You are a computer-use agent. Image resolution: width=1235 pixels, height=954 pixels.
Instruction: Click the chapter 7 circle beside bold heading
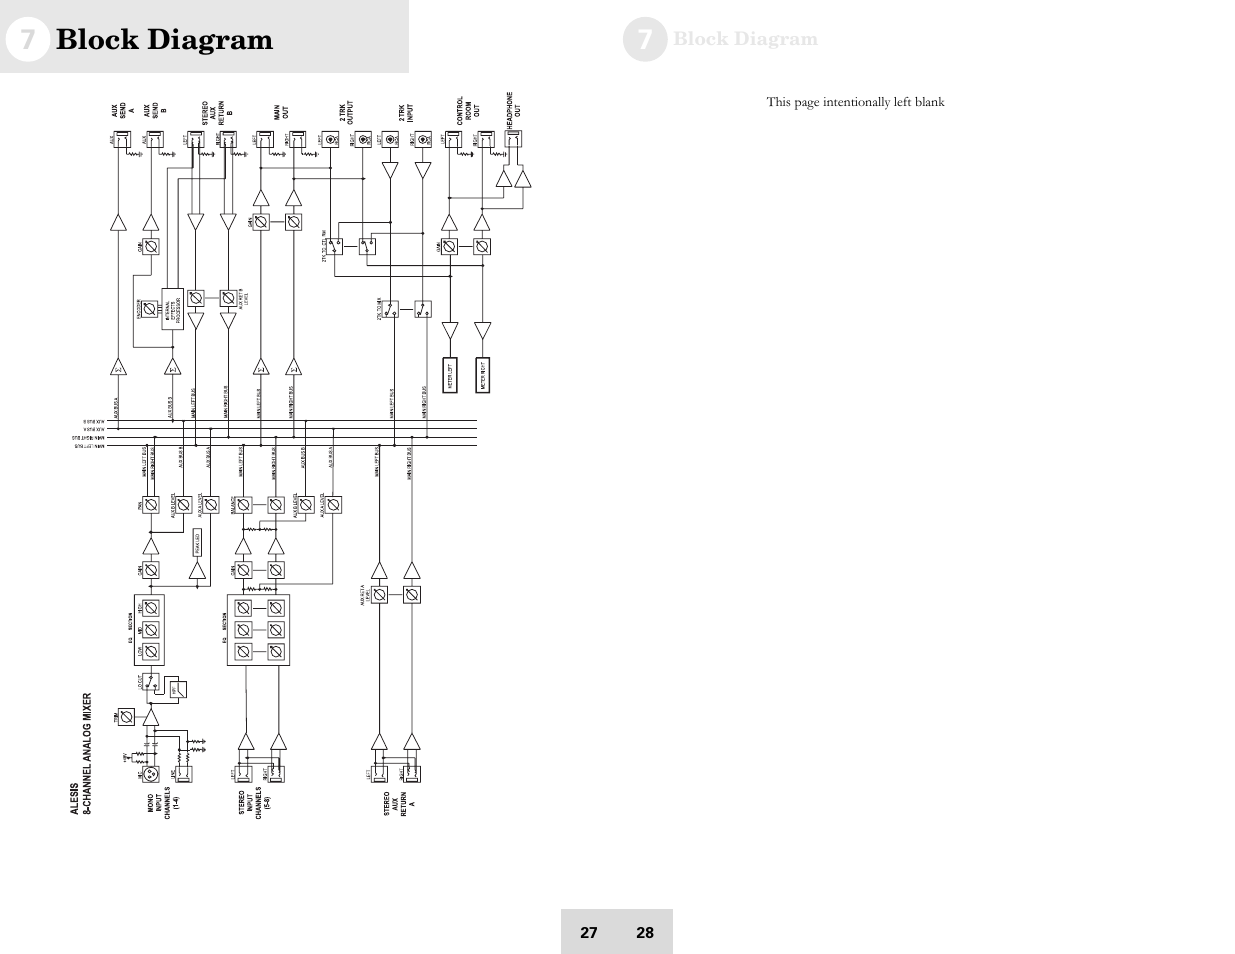27,40
